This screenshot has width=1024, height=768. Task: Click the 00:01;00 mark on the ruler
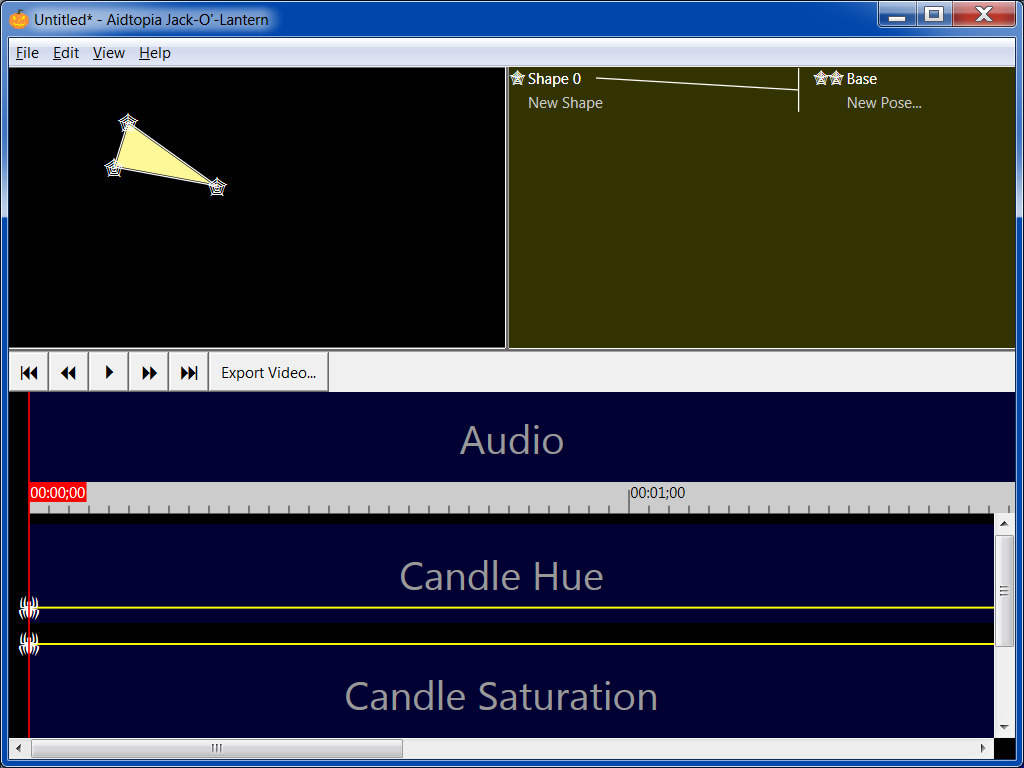point(658,493)
